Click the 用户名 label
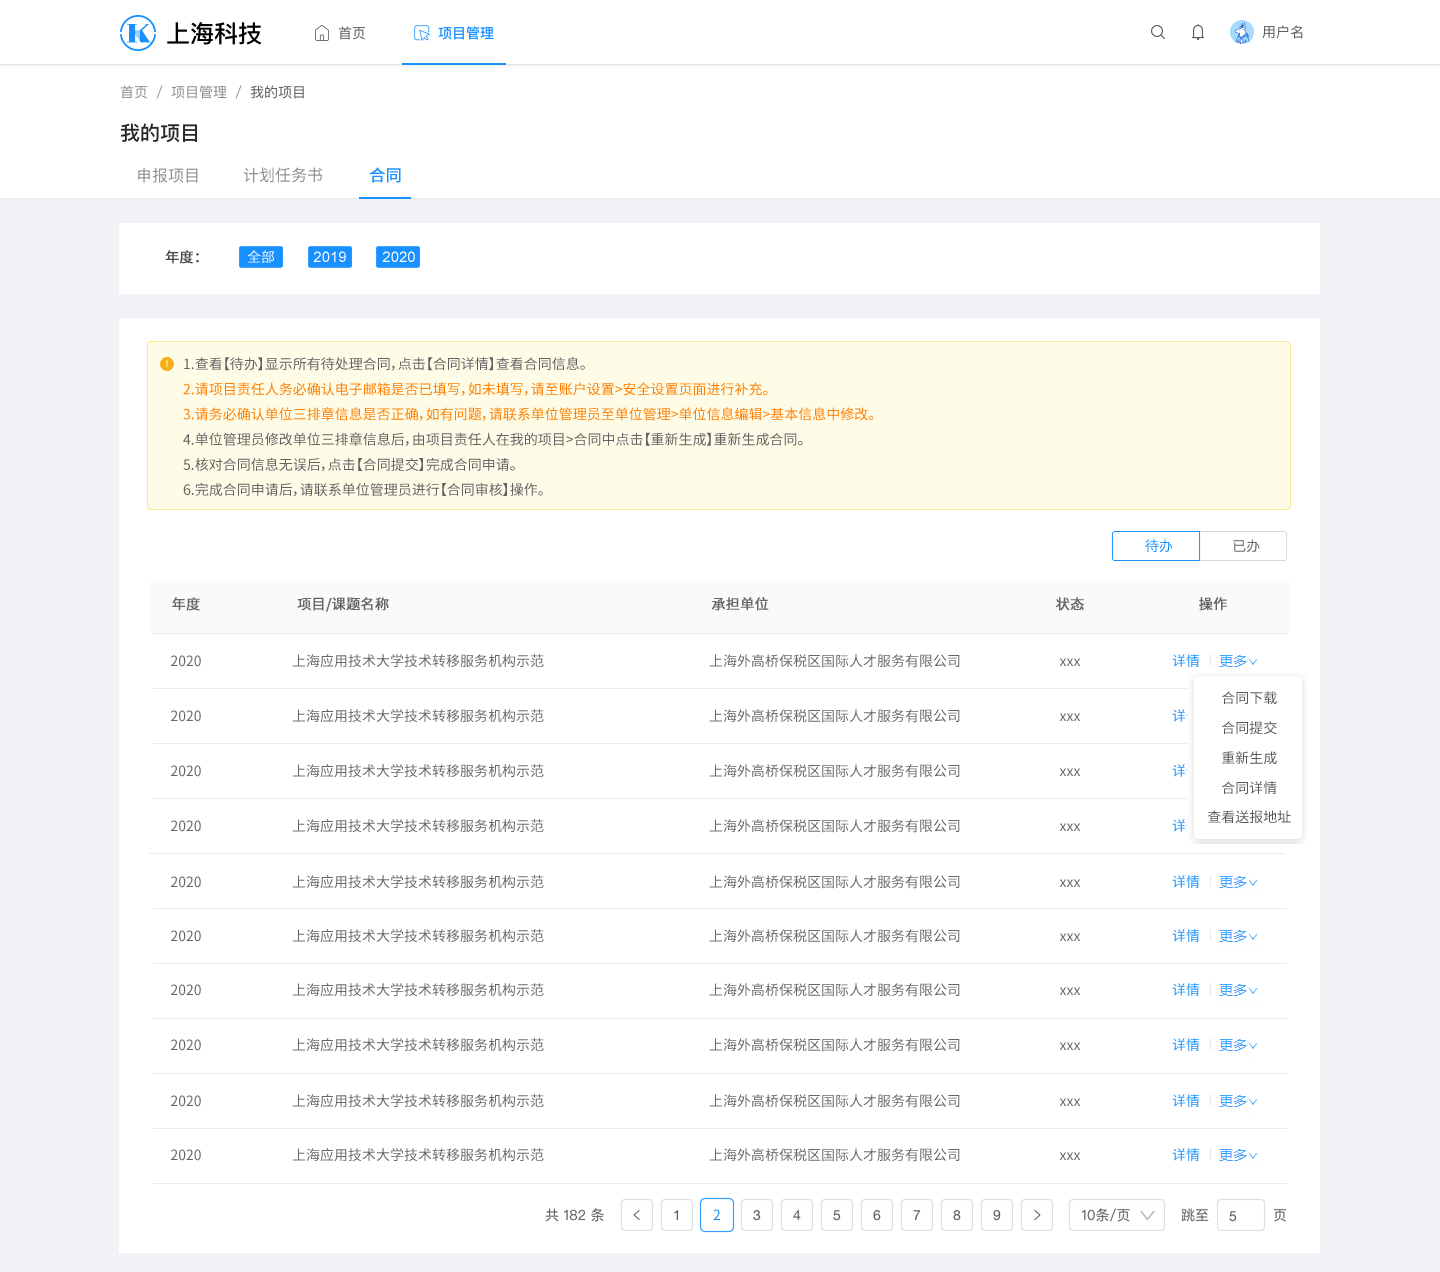This screenshot has height=1272, width=1440. tap(1283, 32)
